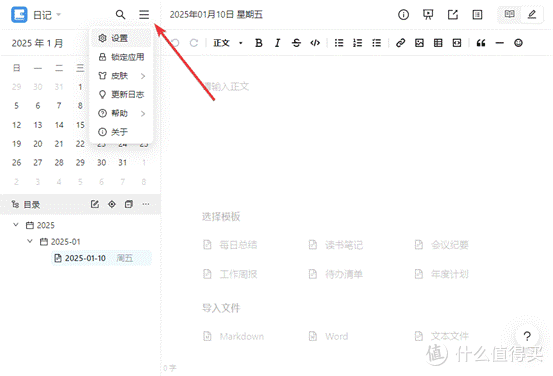Click the redo arrow icon
This screenshot has width=553, height=376.
pyautogui.click(x=194, y=43)
